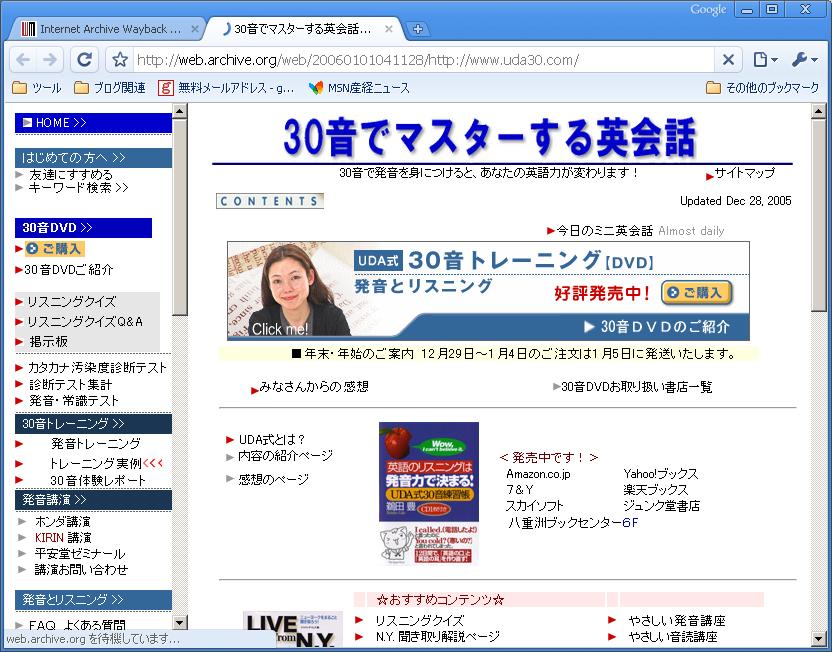Screen dimensions: 832x652
Task: Open the ツール bookmarks folder
Action: tap(37, 88)
